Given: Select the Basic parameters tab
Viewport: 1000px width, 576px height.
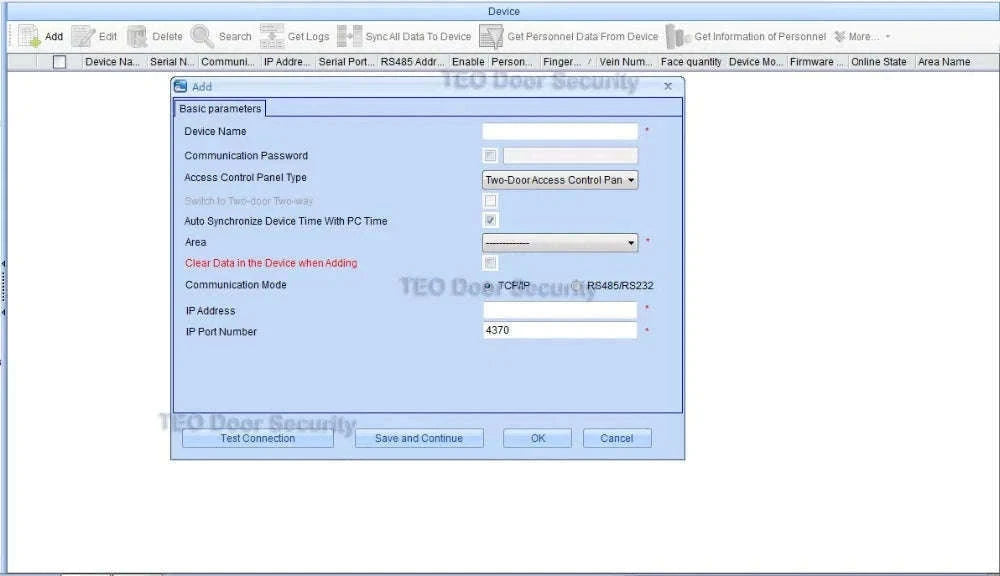Looking at the screenshot, I should pos(220,108).
